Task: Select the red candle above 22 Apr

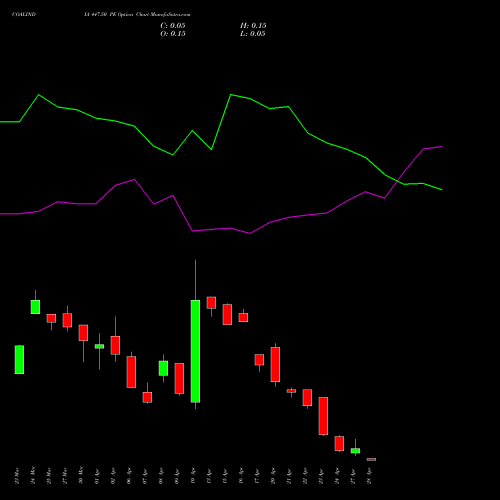Action: [307, 398]
